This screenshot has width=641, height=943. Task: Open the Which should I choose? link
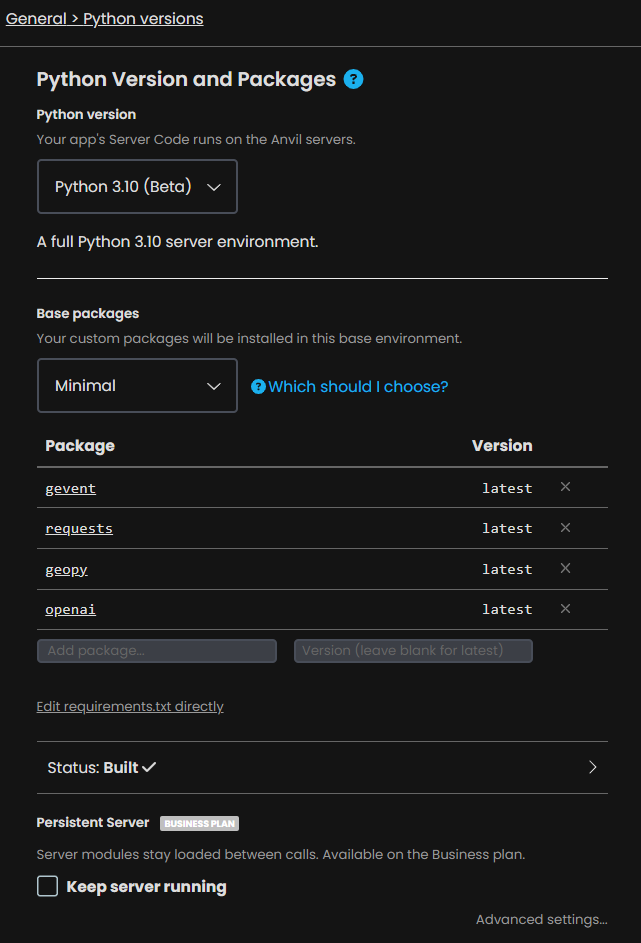pos(358,387)
